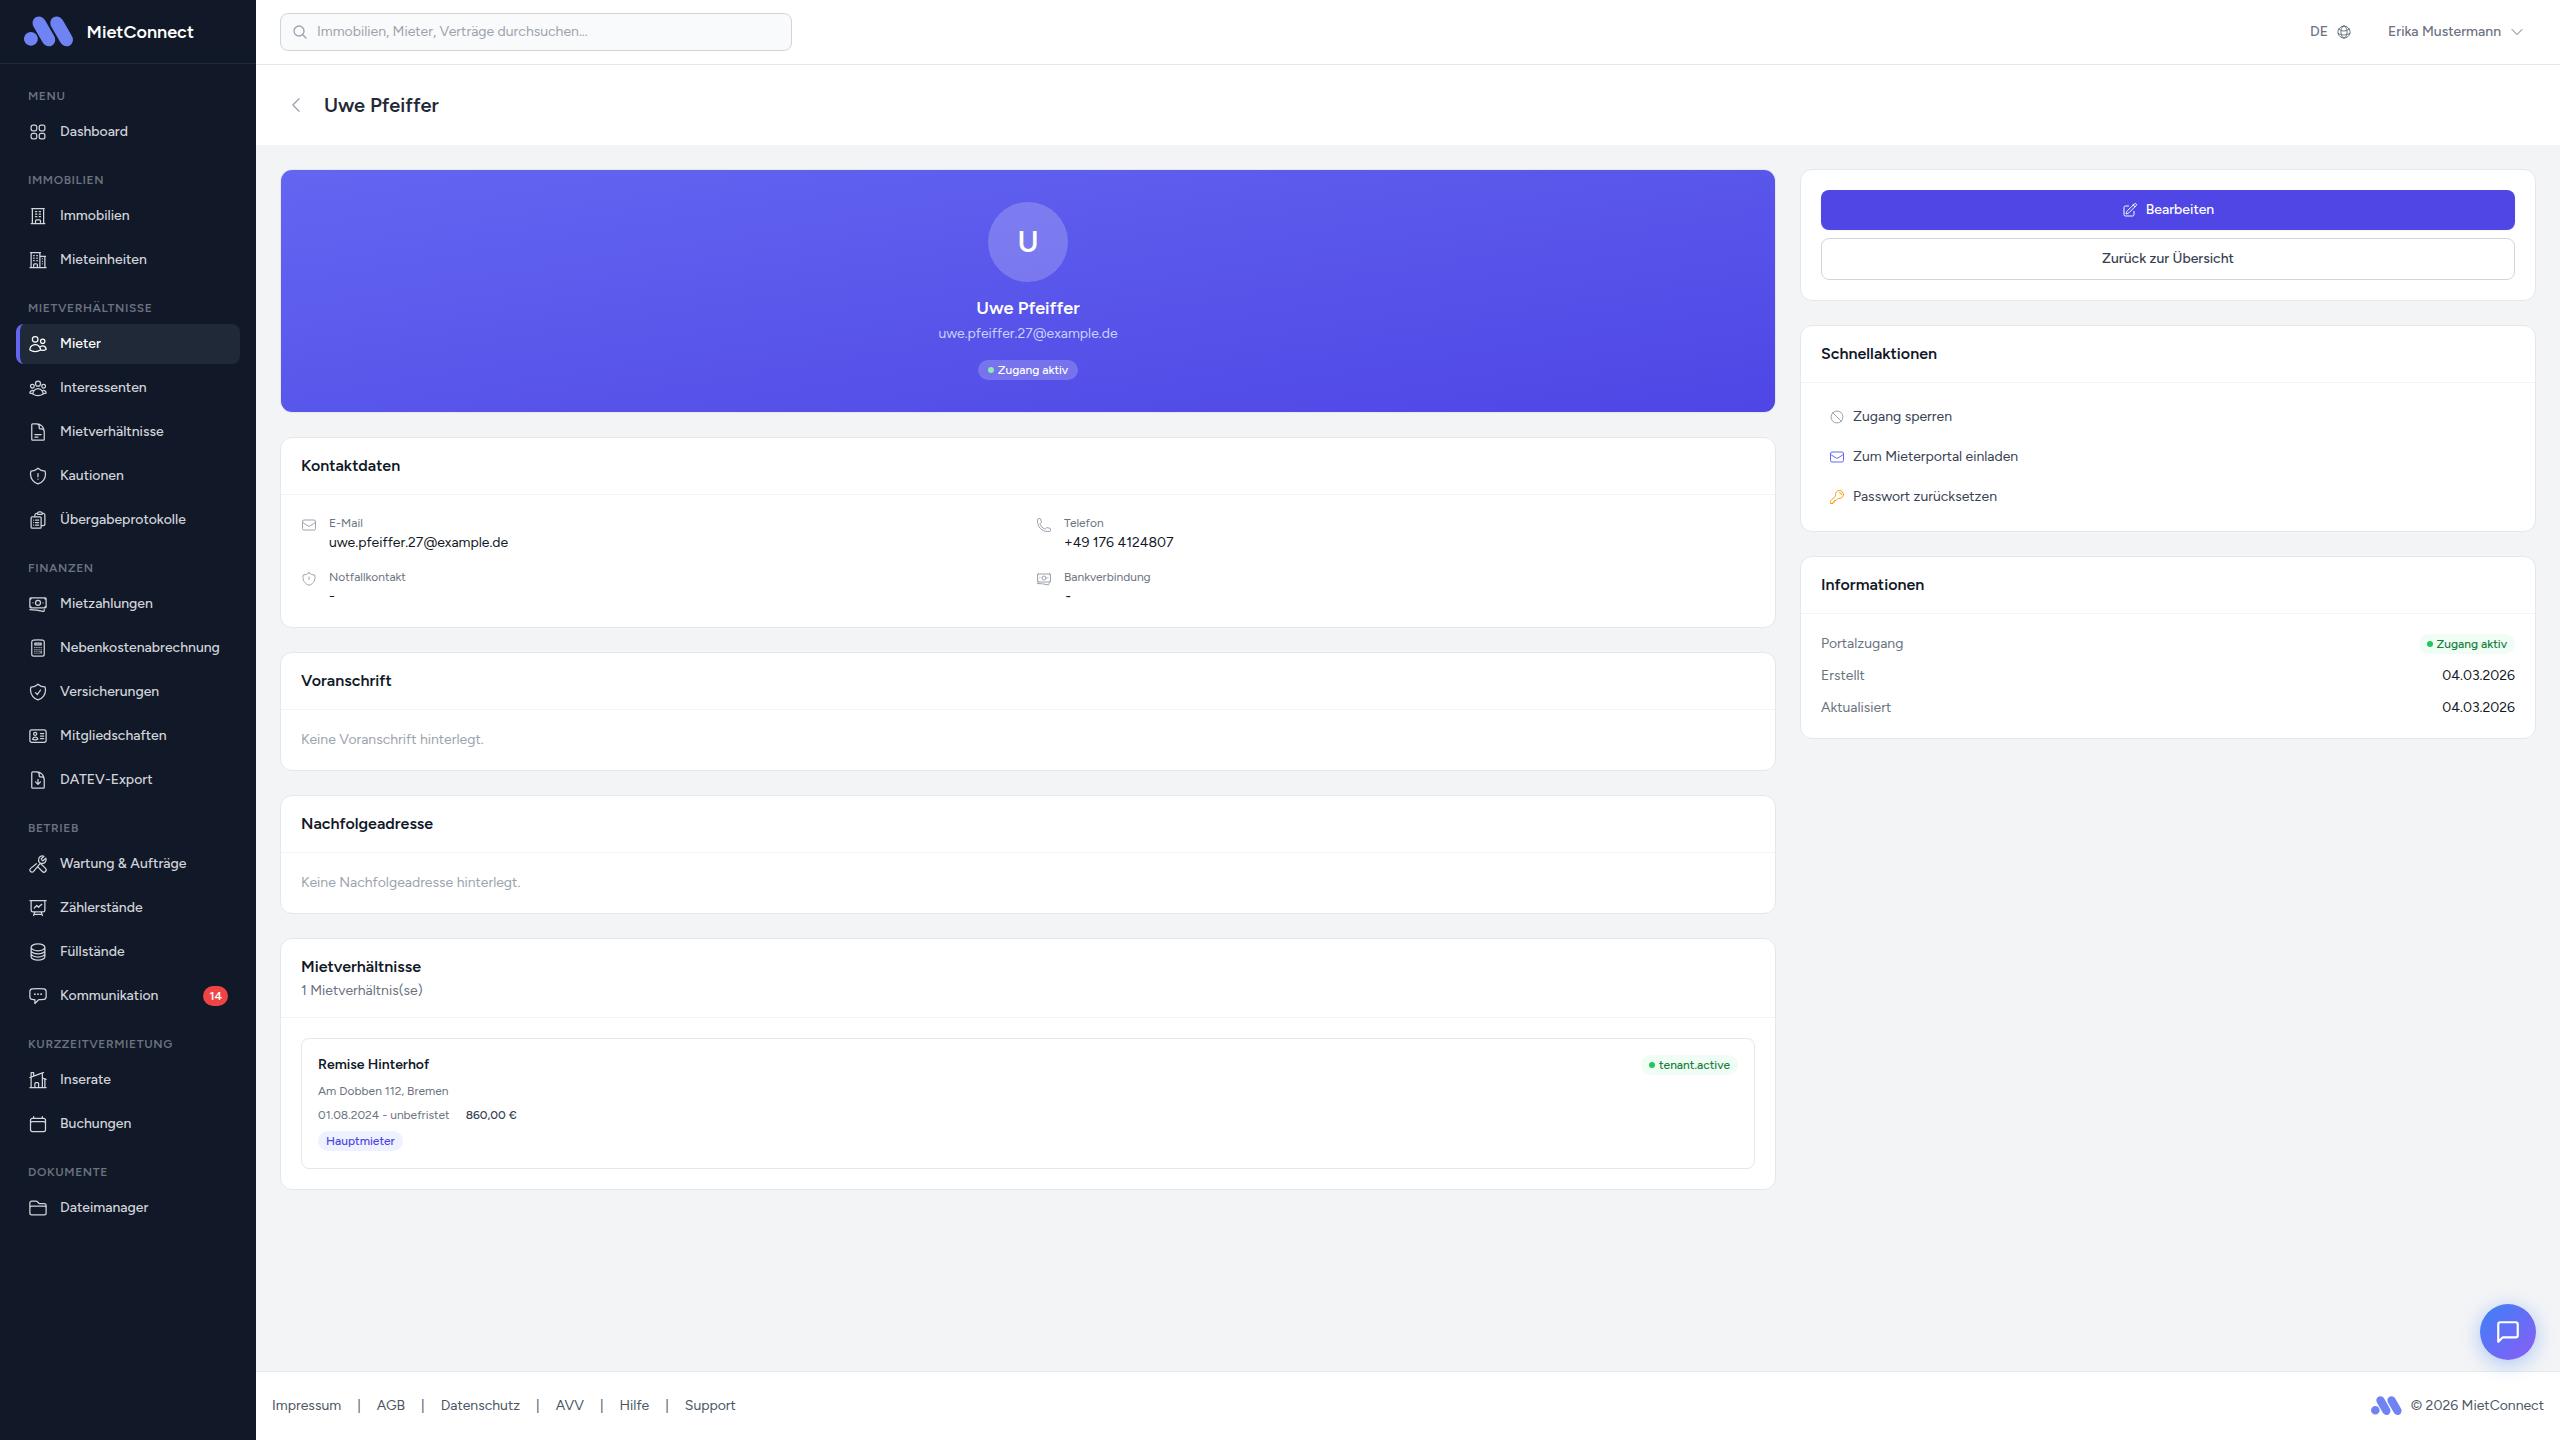
Task: Click the Wartung & Aufträge tools icon
Action: point(38,864)
